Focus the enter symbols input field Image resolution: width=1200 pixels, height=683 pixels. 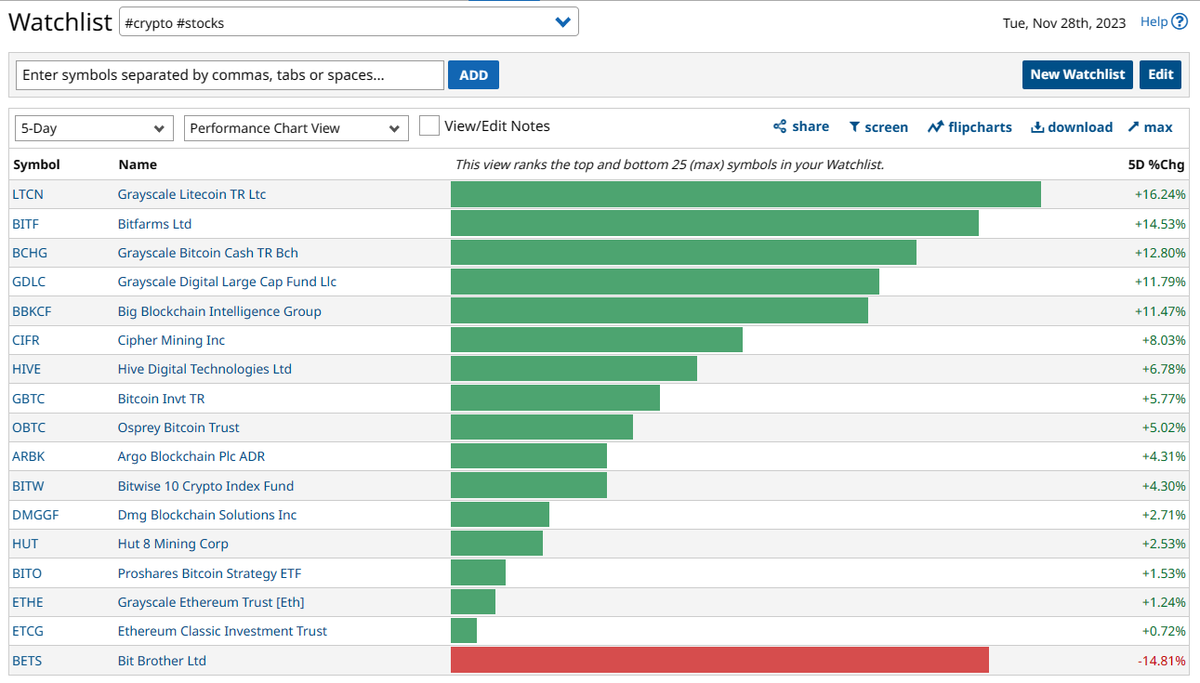pos(230,75)
